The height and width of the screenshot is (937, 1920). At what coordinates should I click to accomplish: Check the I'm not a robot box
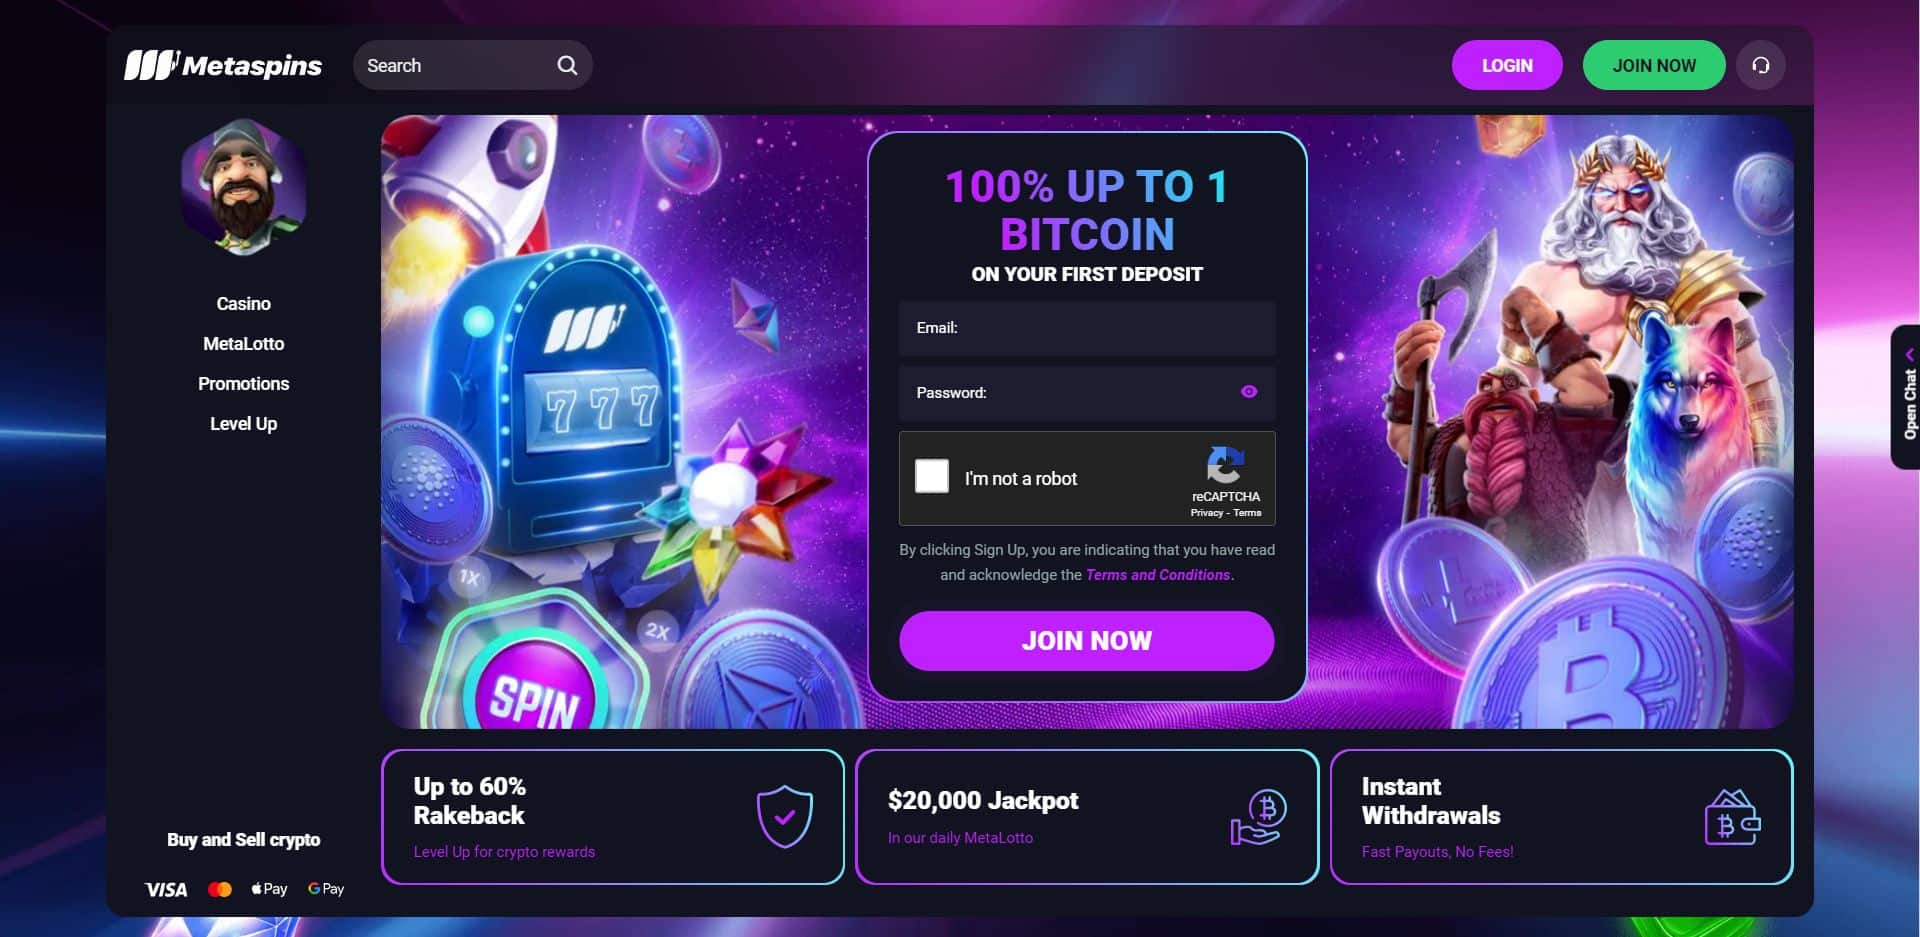point(932,476)
